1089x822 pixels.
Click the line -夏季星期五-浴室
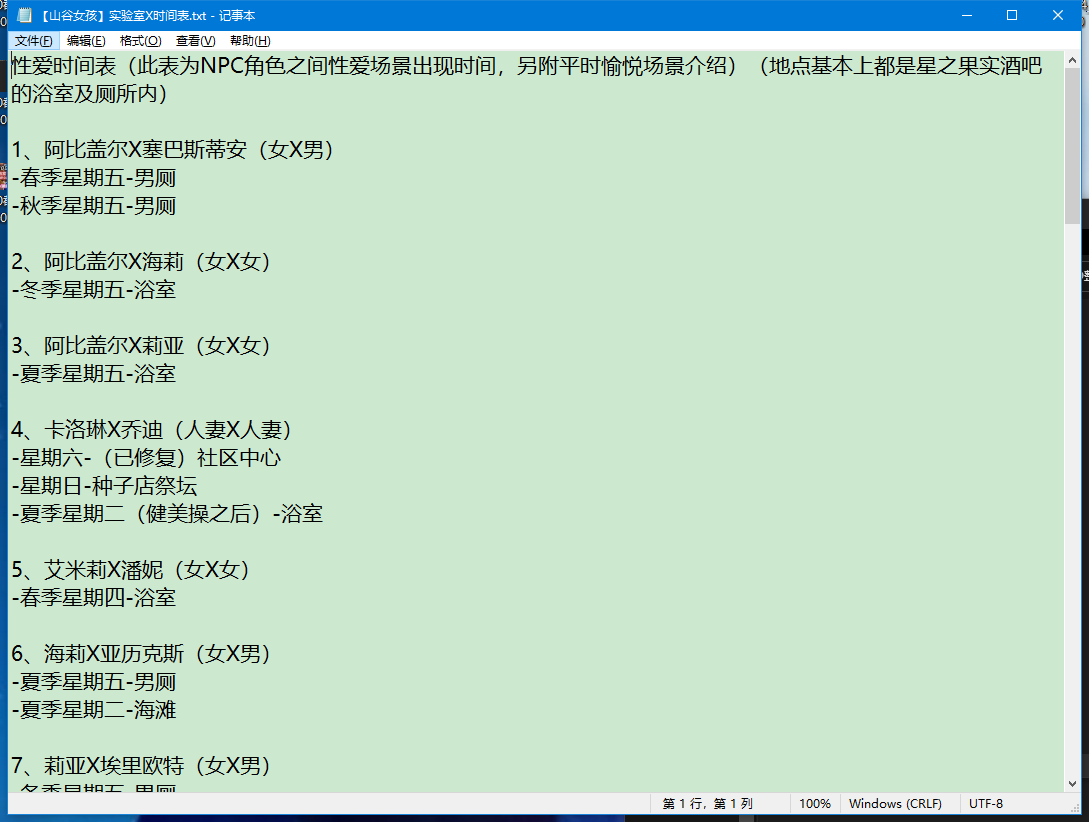pyautogui.click(x=94, y=374)
